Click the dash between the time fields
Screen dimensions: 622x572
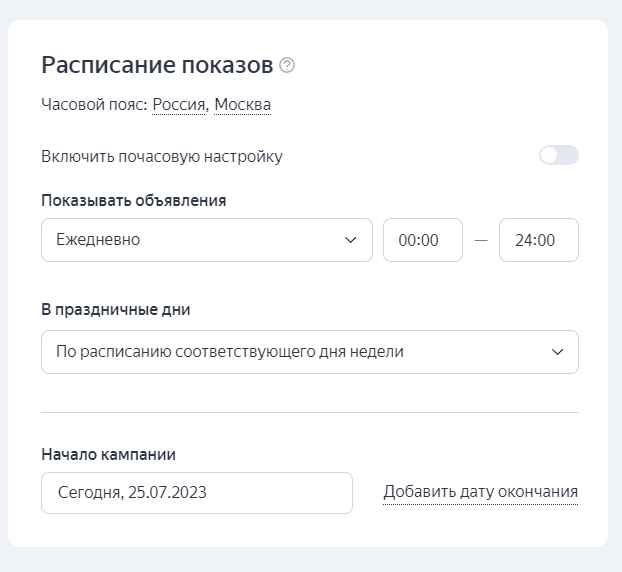[481, 240]
